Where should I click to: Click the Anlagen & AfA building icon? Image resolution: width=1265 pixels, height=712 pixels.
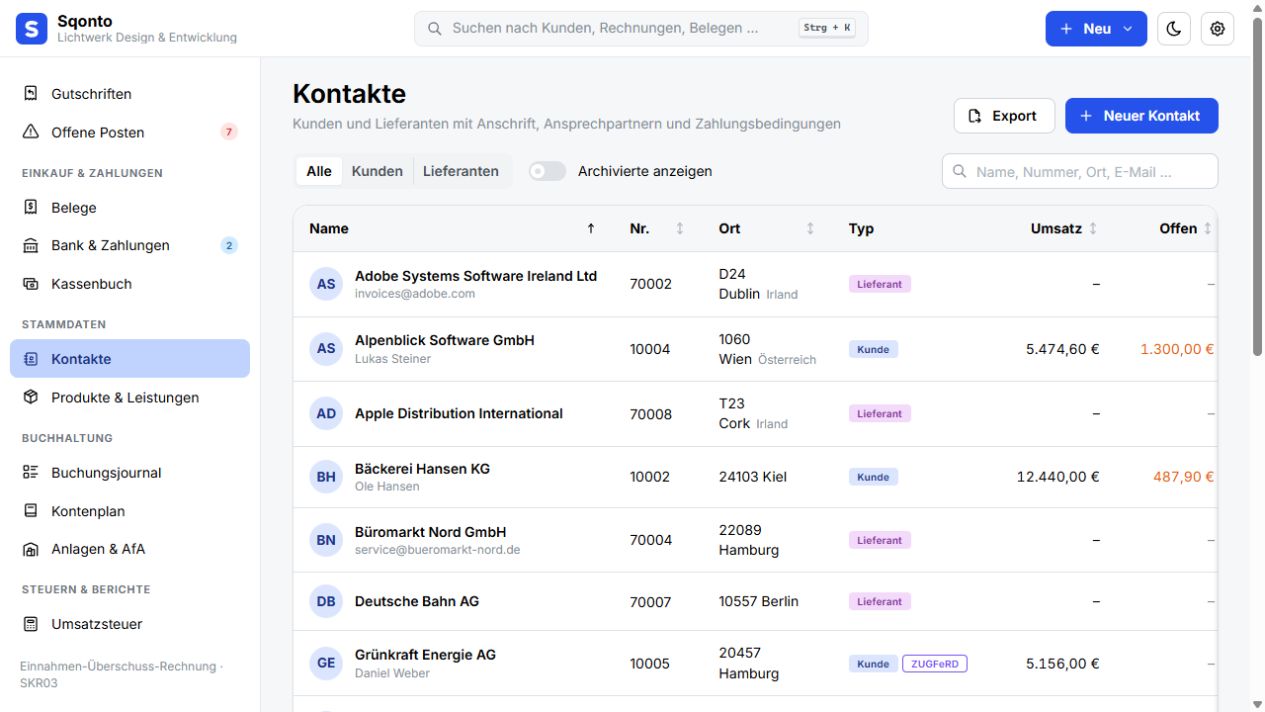[x=31, y=548]
